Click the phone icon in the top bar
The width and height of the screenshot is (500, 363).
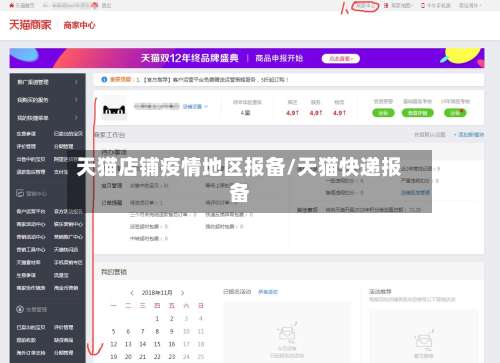pos(423,5)
